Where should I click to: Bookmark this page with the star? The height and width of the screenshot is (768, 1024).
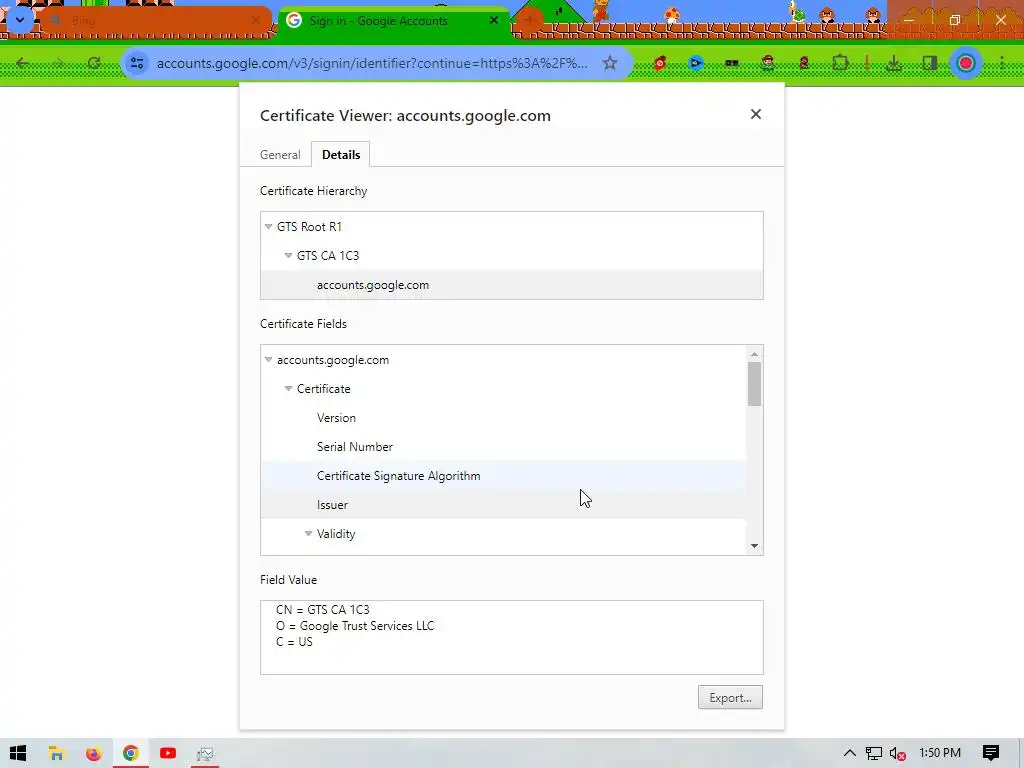[610, 63]
